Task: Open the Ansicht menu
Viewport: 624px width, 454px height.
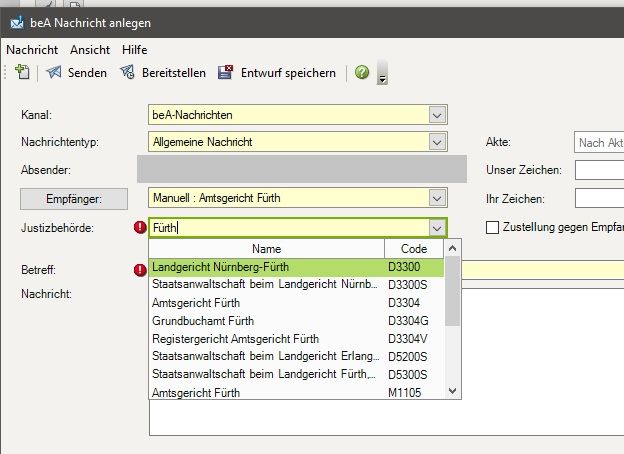Action: click(90, 50)
